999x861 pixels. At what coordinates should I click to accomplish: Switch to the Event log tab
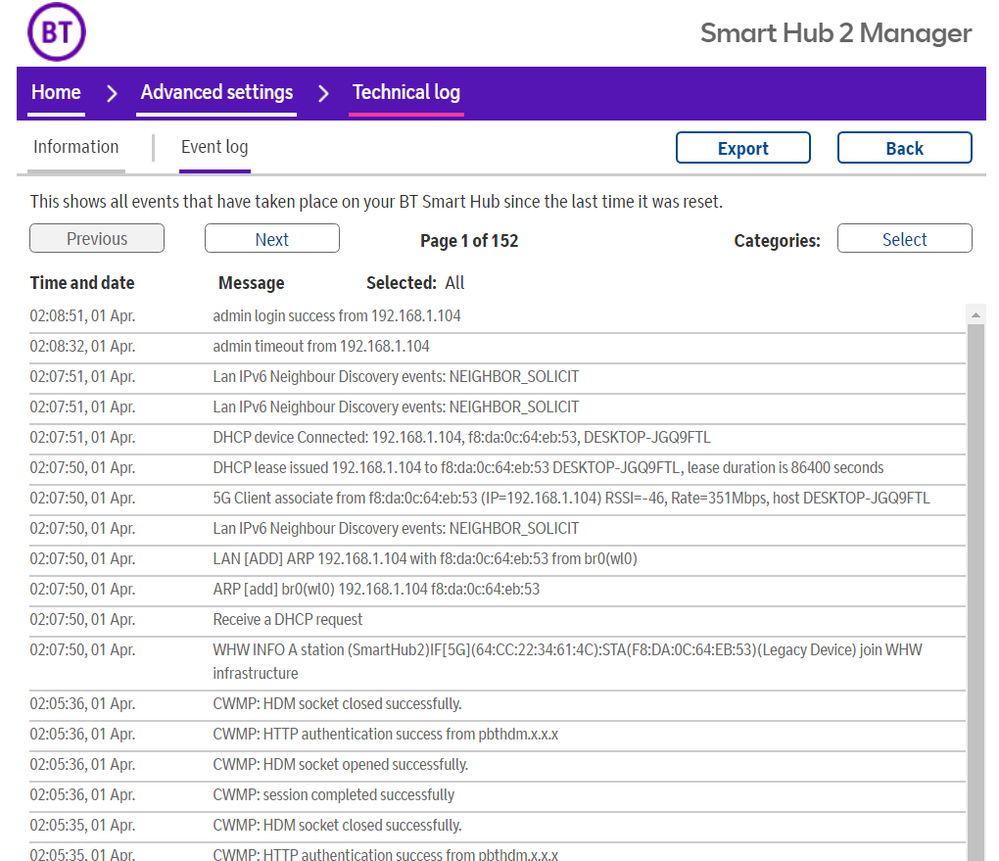(x=214, y=147)
